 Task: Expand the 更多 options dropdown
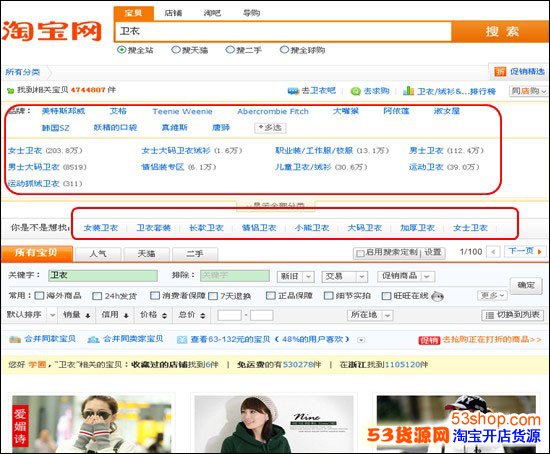492,295
